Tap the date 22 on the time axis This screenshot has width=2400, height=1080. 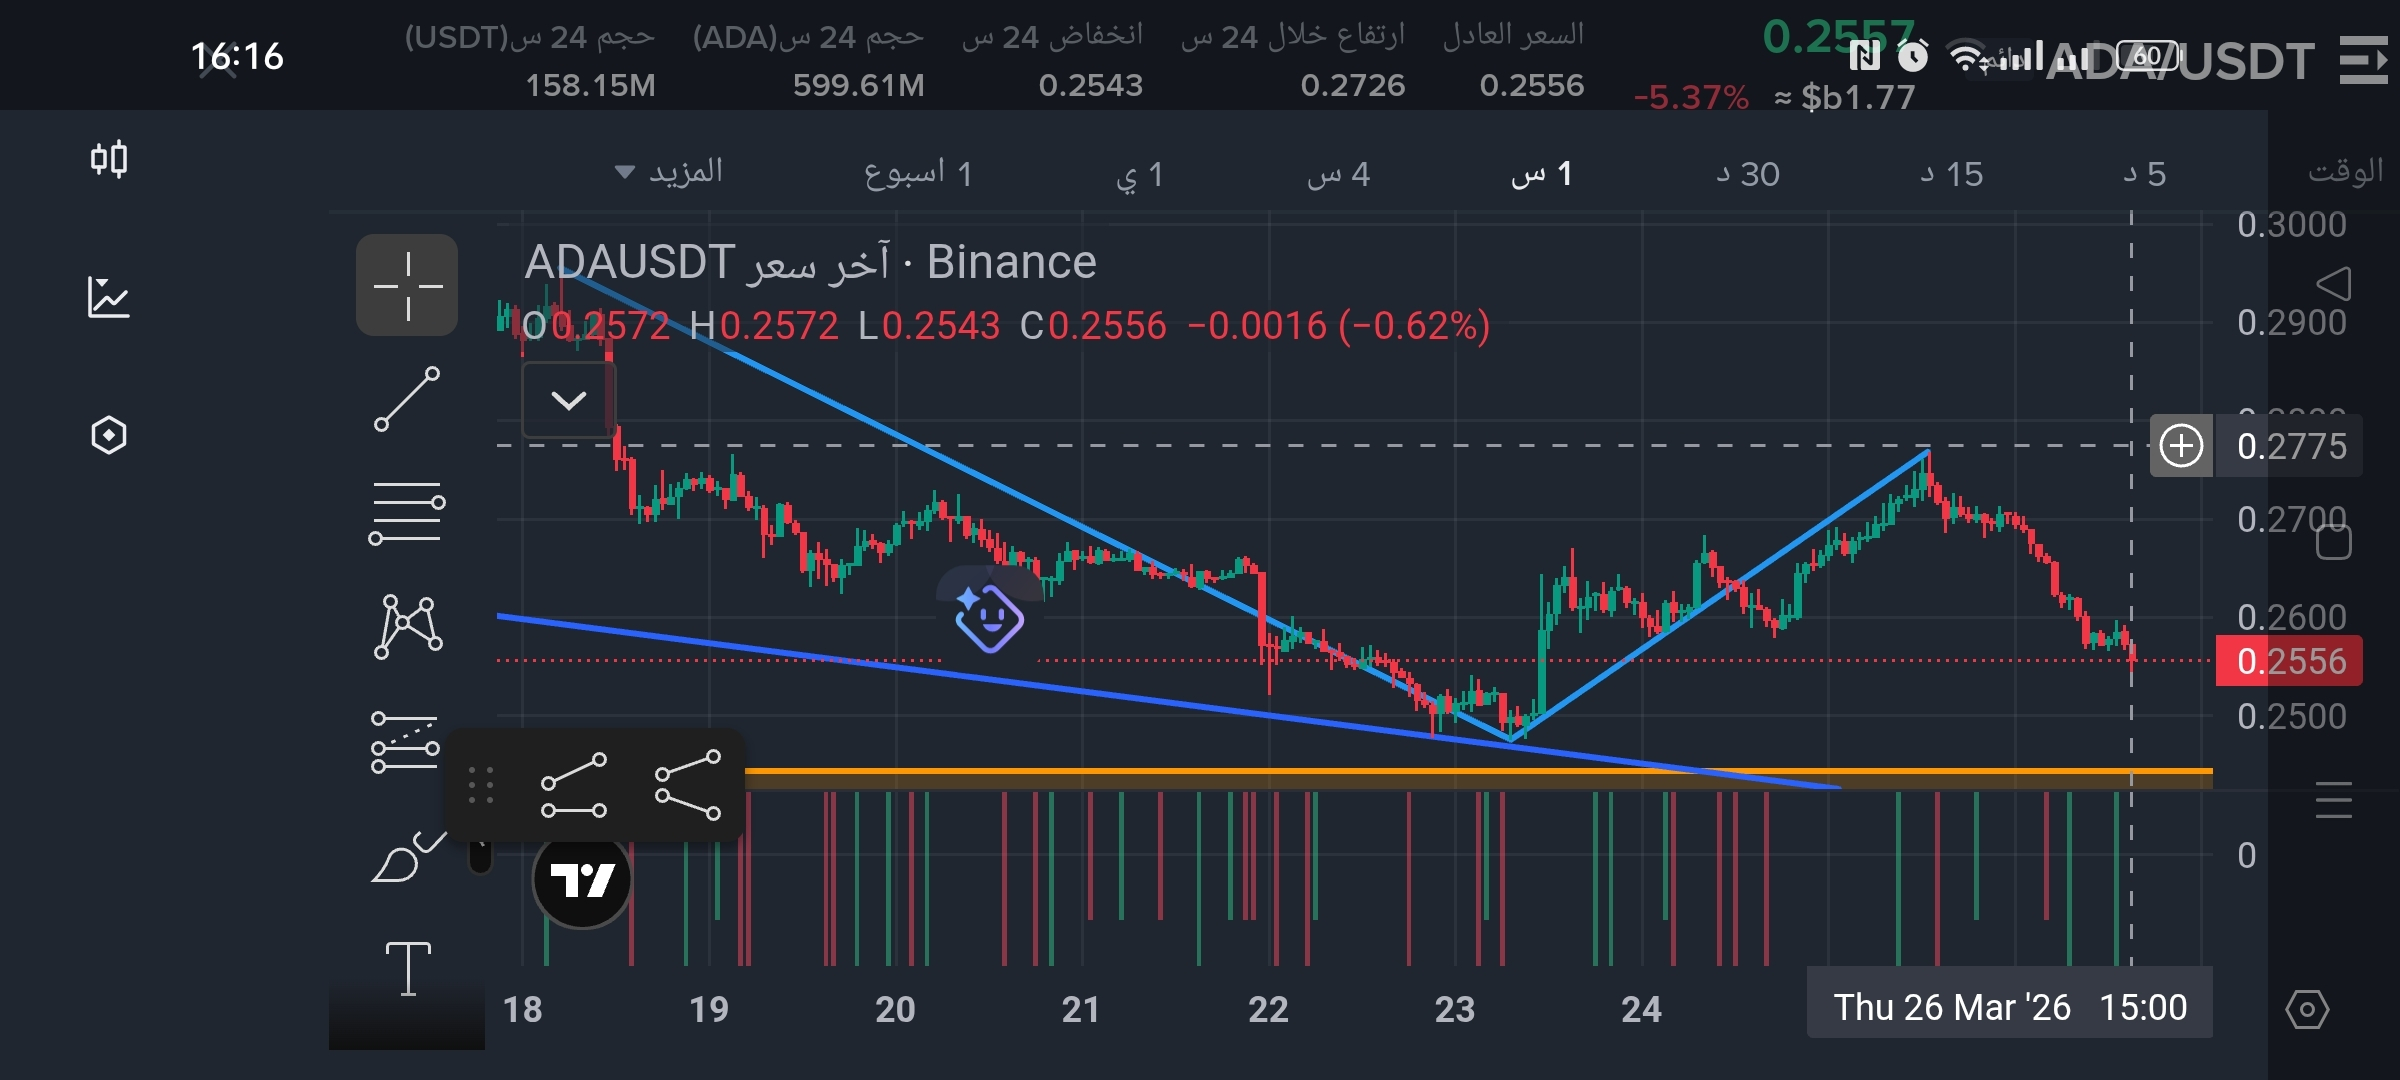pos(1268,1009)
